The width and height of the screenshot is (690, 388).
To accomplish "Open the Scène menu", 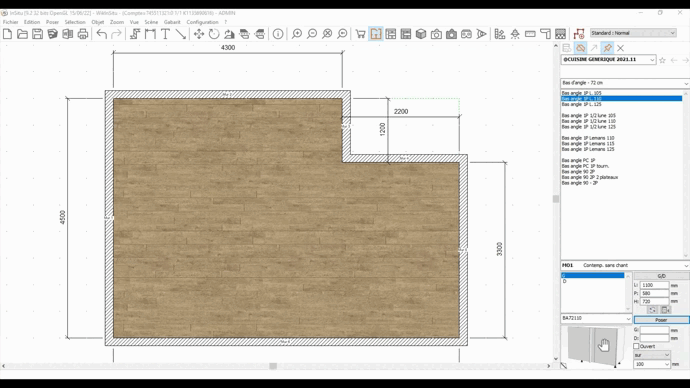I will [151, 22].
